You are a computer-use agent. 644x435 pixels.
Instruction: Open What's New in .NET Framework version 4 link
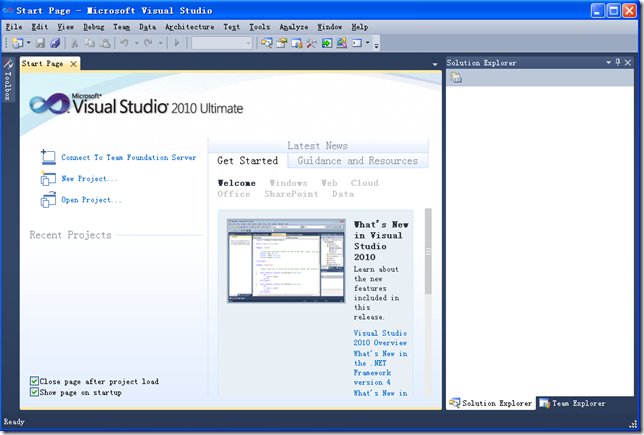(x=380, y=368)
